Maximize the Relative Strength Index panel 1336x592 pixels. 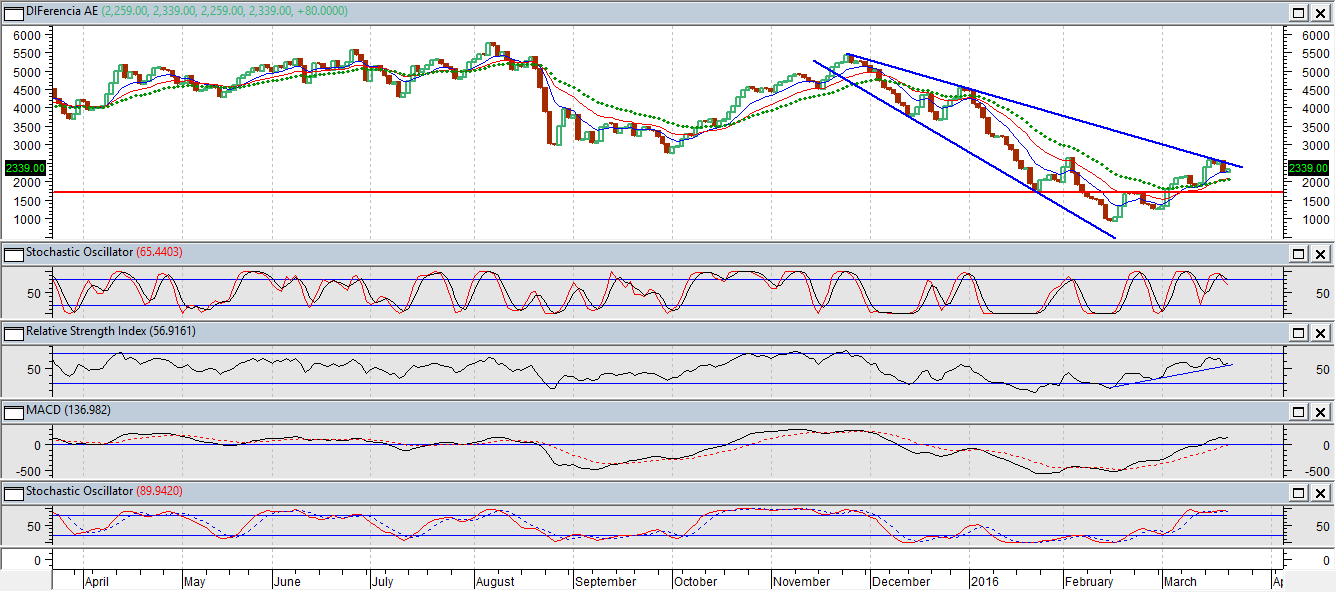point(1299,333)
